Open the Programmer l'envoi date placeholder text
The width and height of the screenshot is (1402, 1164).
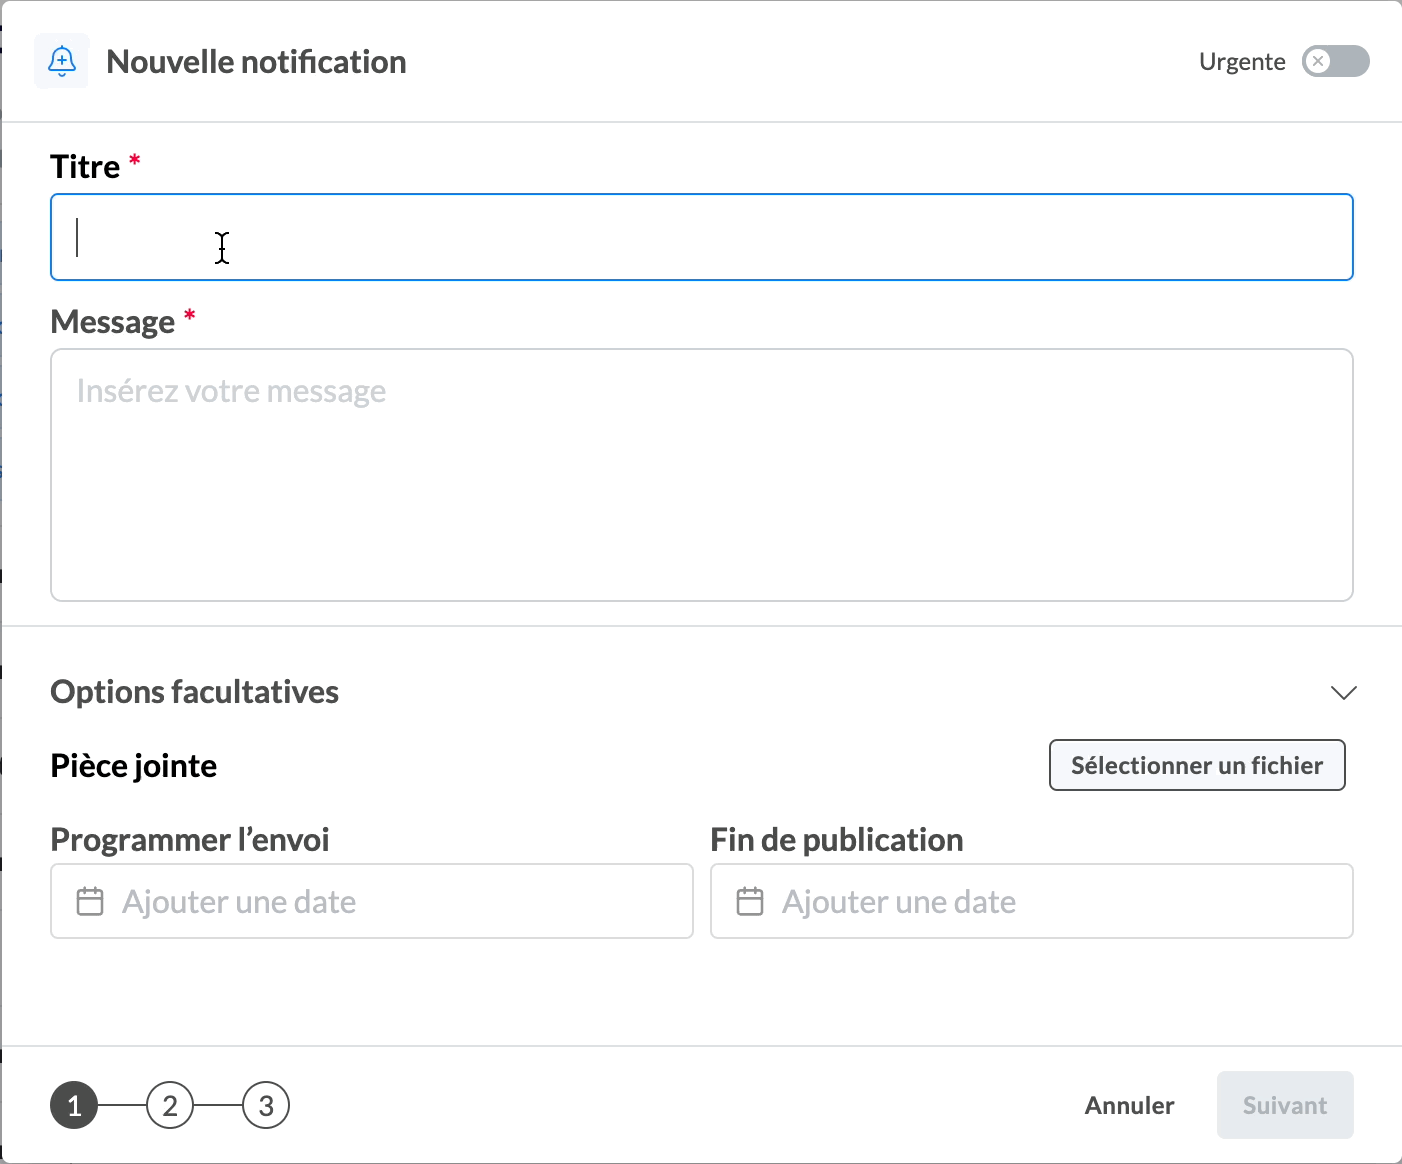(x=239, y=902)
